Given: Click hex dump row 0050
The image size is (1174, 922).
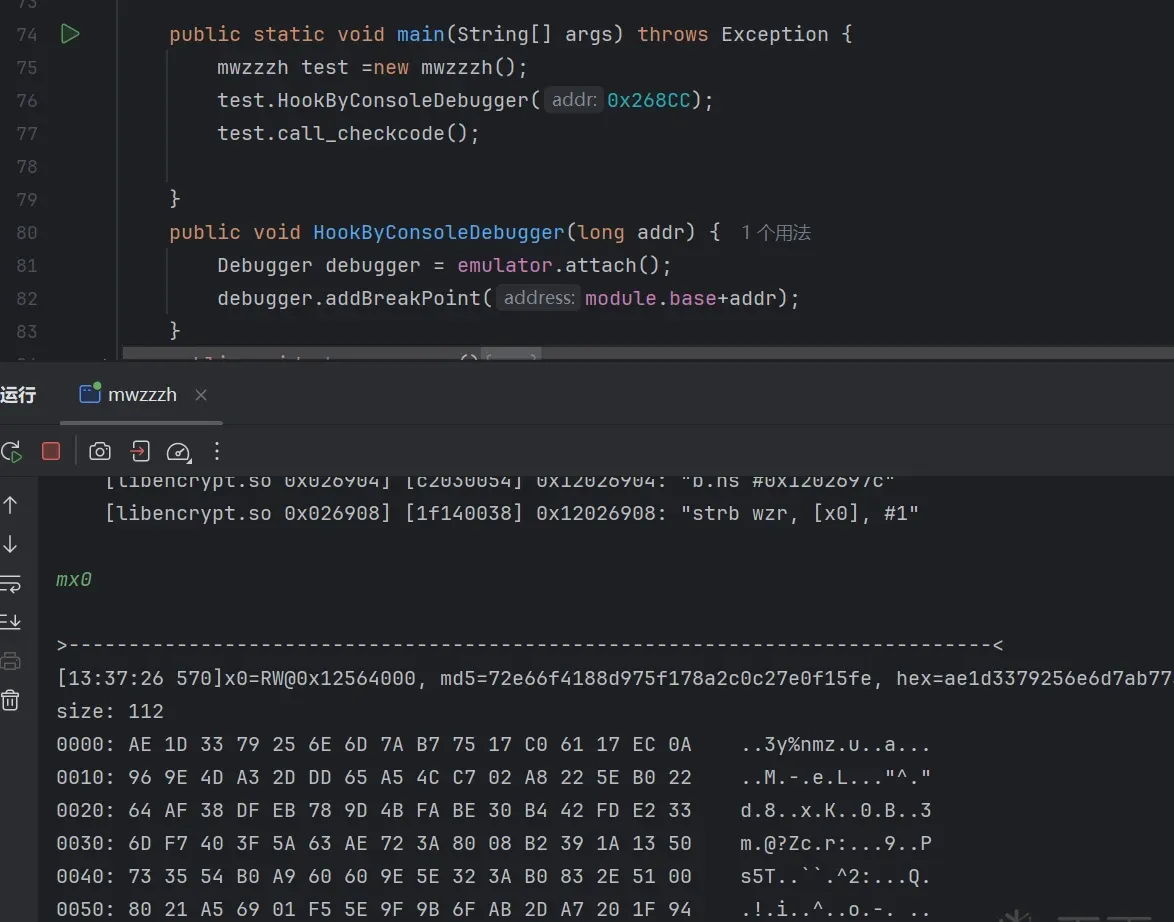Looking at the screenshot, I should tap(493, 909).
